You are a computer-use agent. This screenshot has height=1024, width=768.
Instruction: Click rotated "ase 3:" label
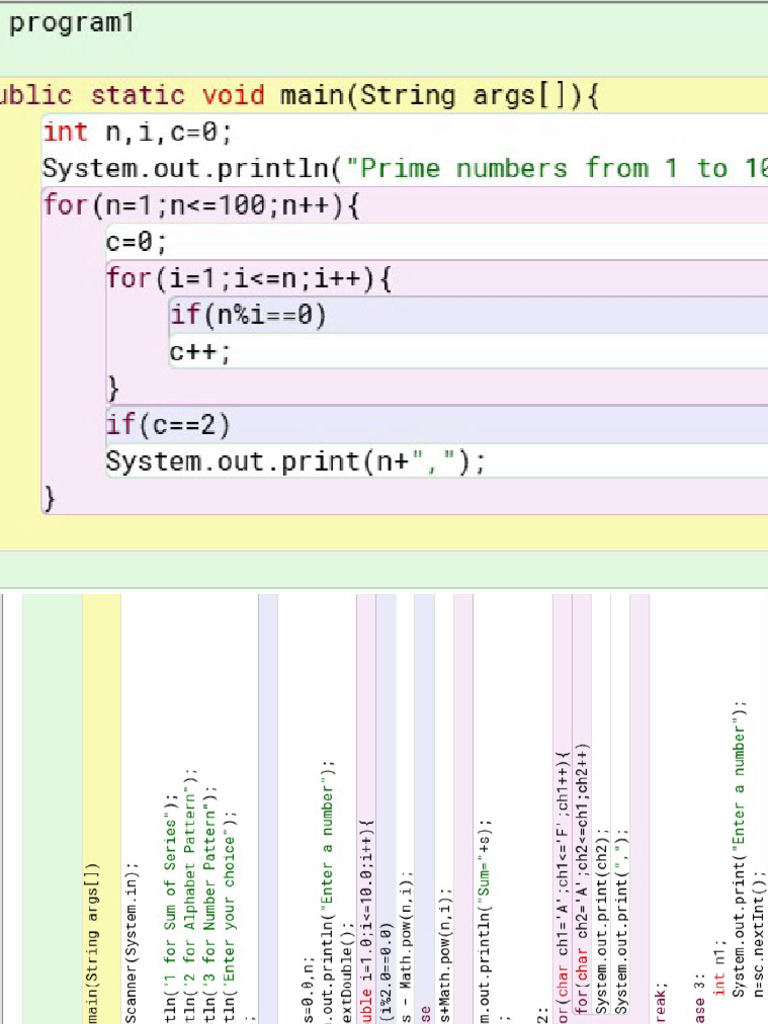[699, 998]
